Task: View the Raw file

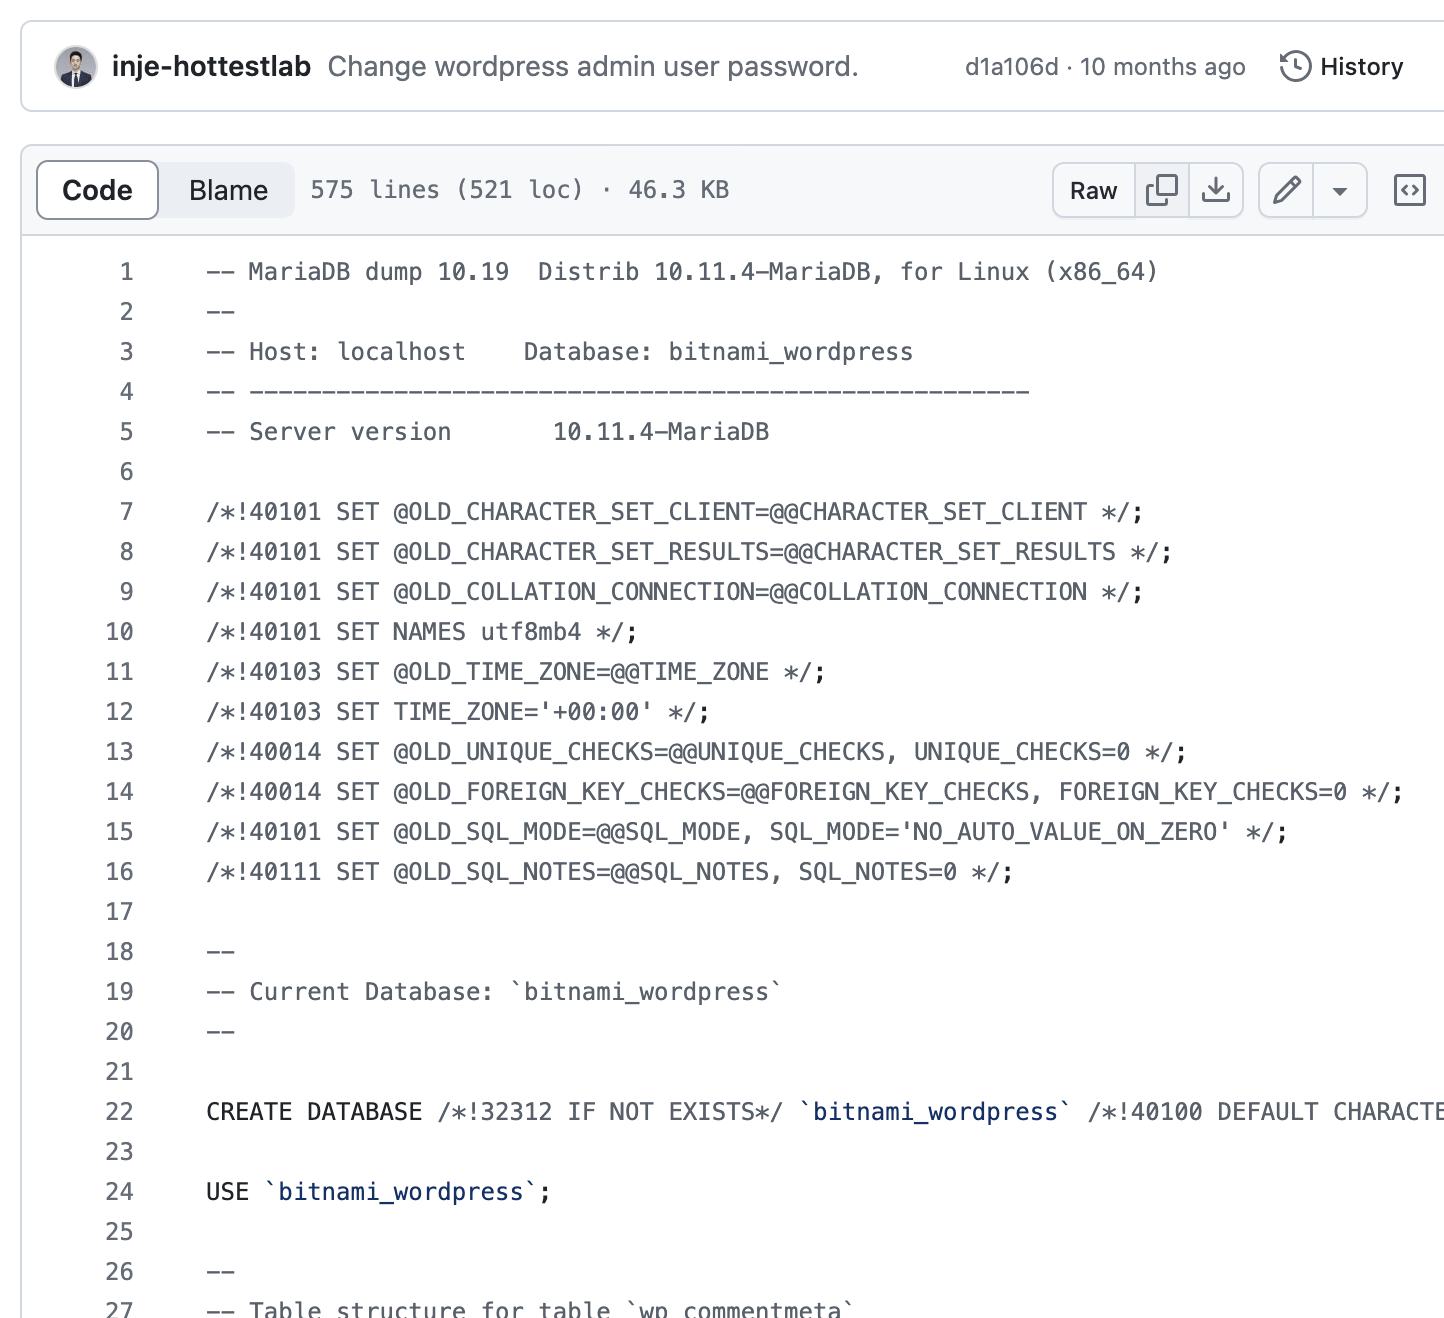Action: coord(1093,190)
